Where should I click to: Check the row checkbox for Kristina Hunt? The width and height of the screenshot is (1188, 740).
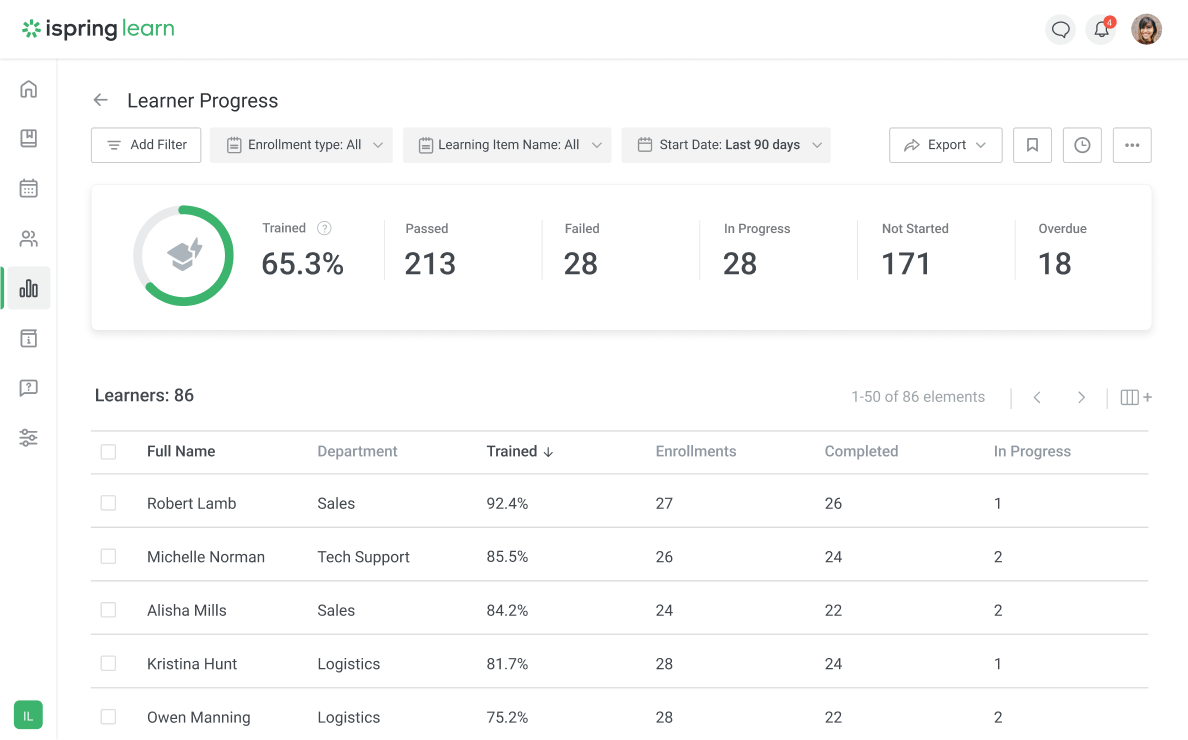click(x=108, y=663)
